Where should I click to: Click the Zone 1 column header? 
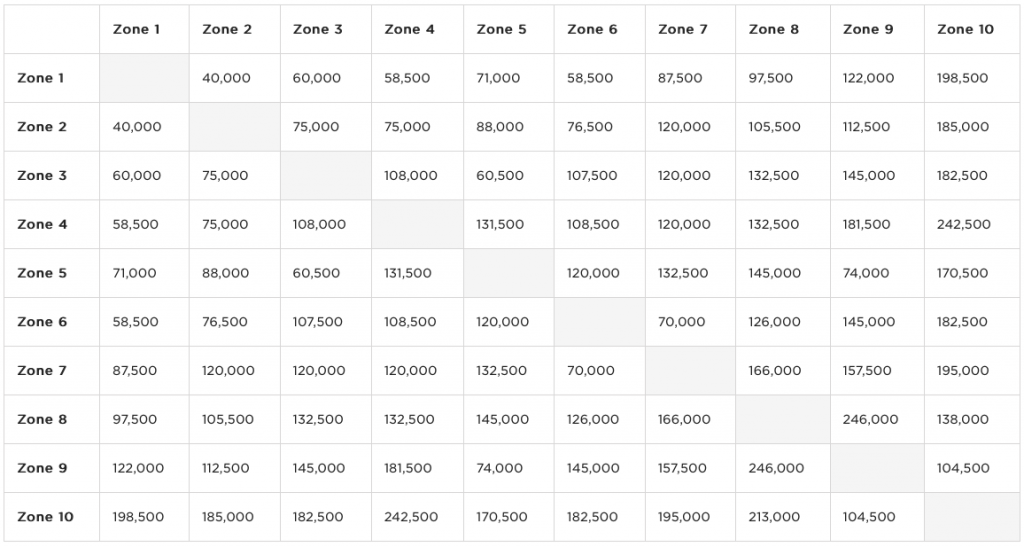(137, 29)
